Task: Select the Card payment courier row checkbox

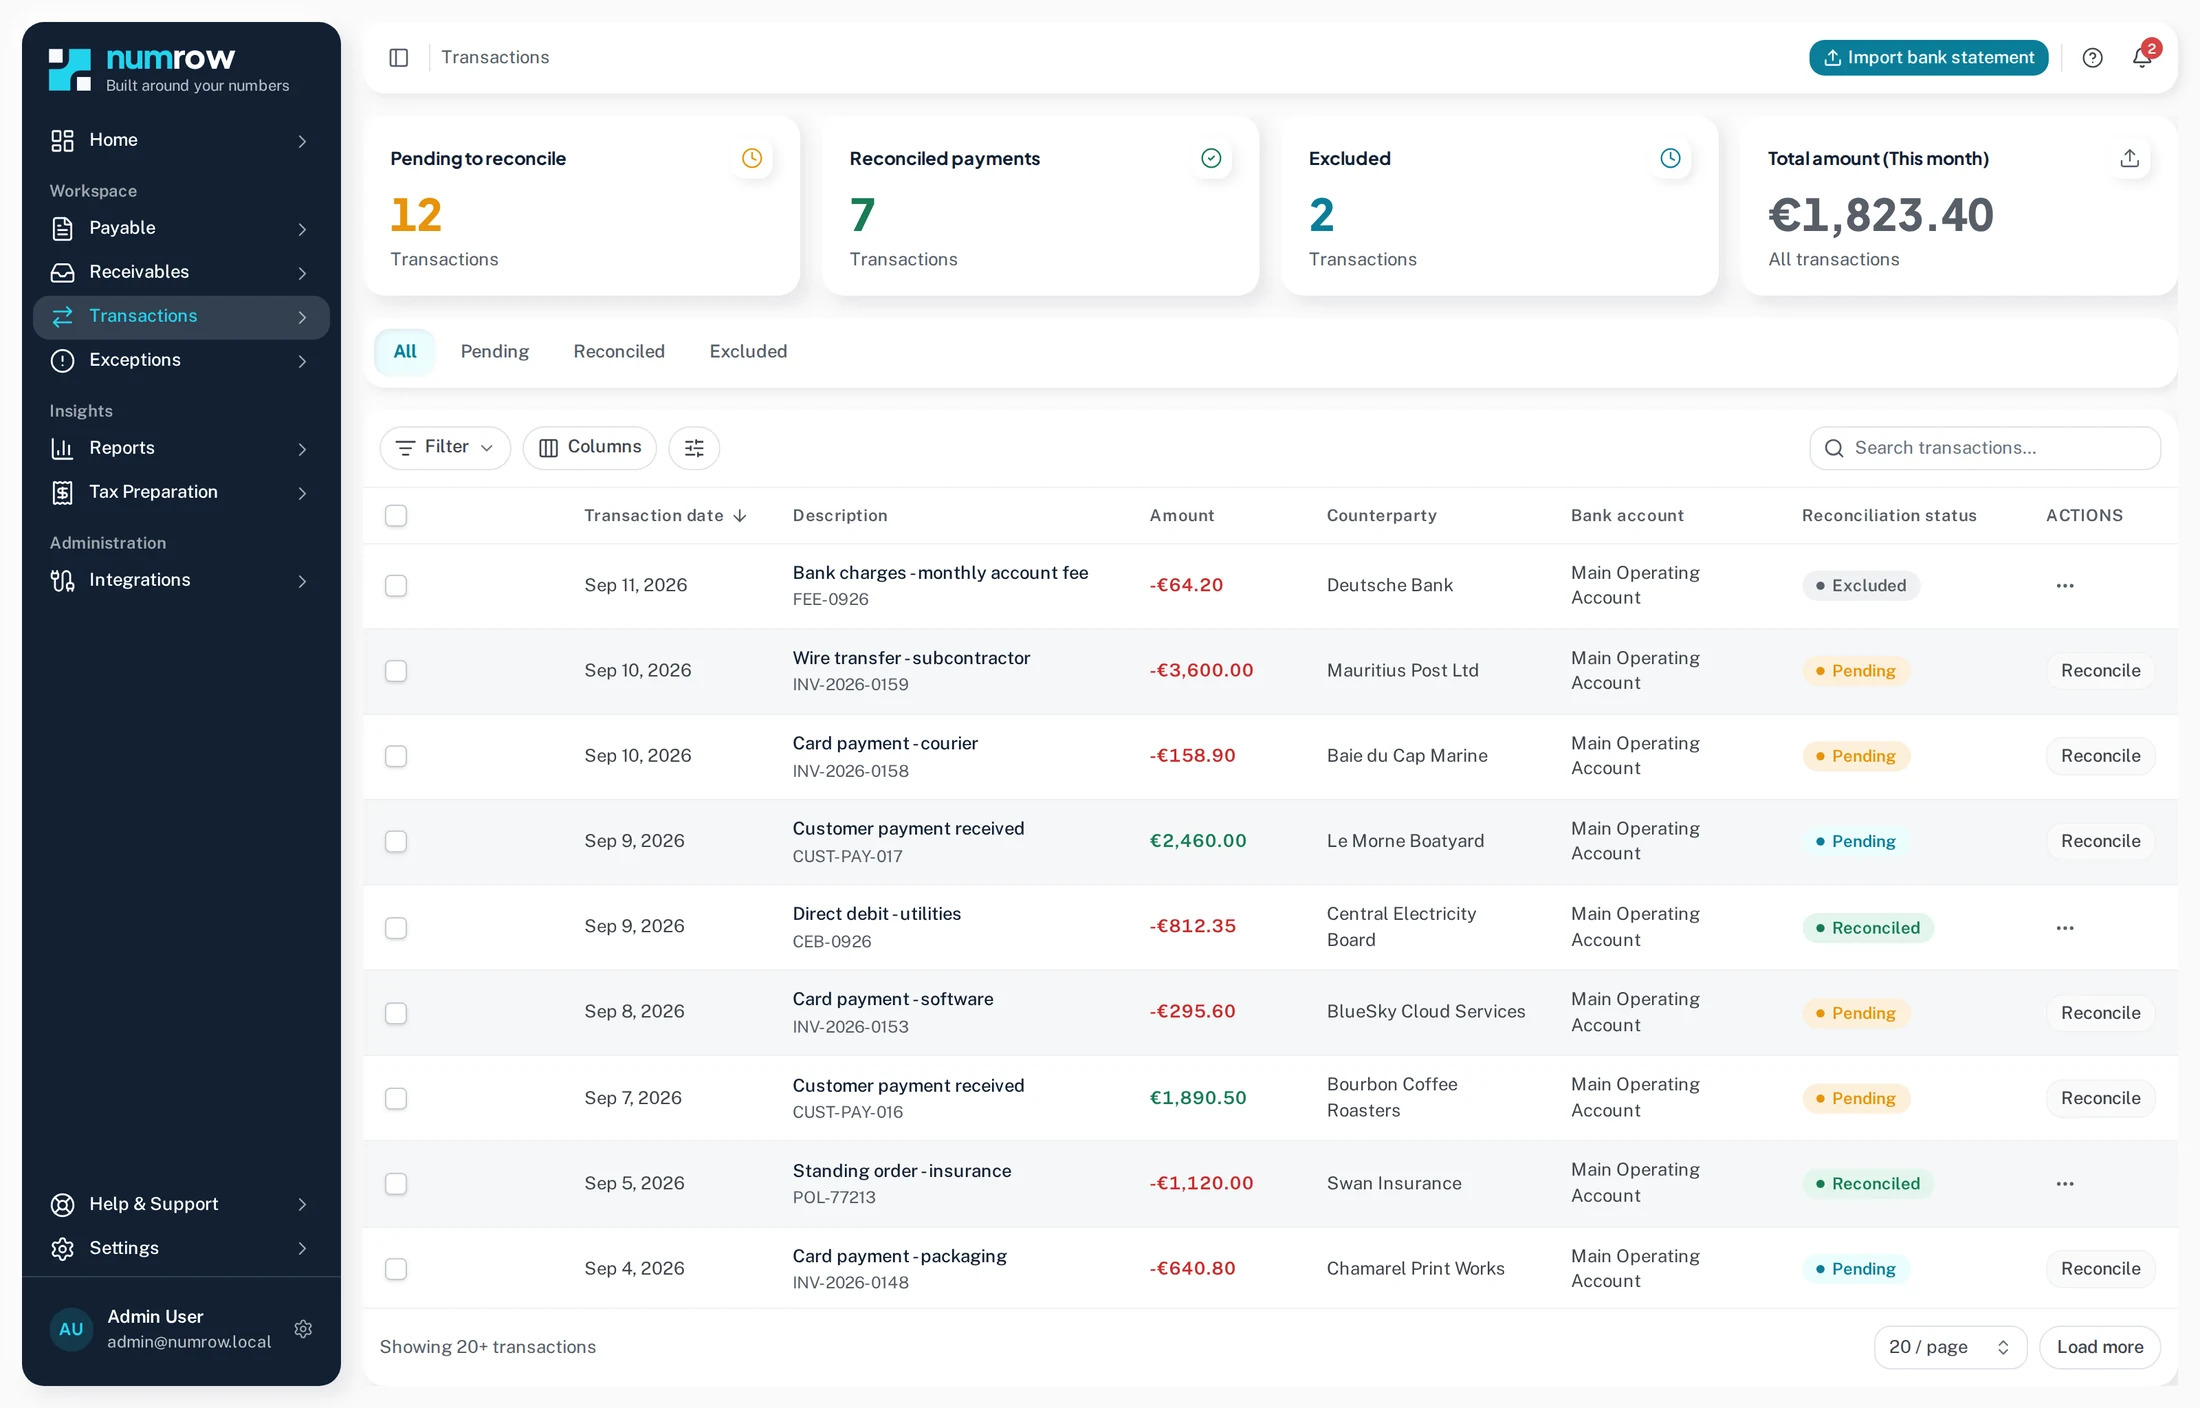Action: click(x=396, y=756)
